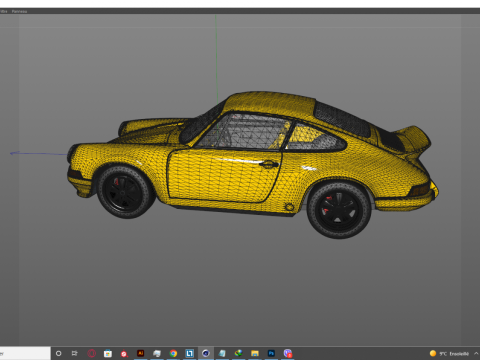Open Google Chrome from the taskbar
Screen dimensions: 480x360
click(x=173, y=353)
